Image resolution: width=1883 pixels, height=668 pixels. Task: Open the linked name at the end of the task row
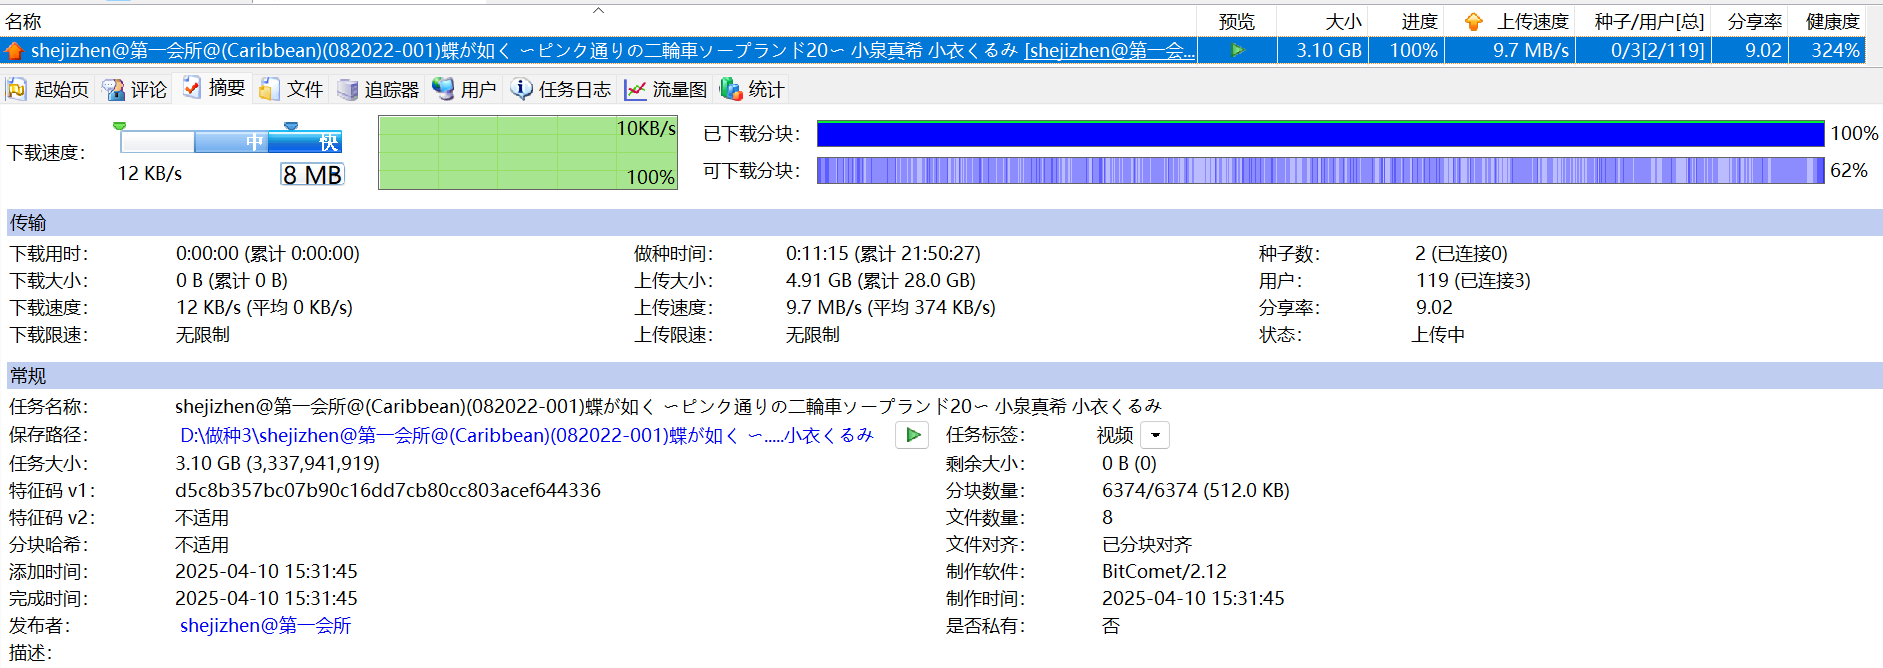point(1110,50)
